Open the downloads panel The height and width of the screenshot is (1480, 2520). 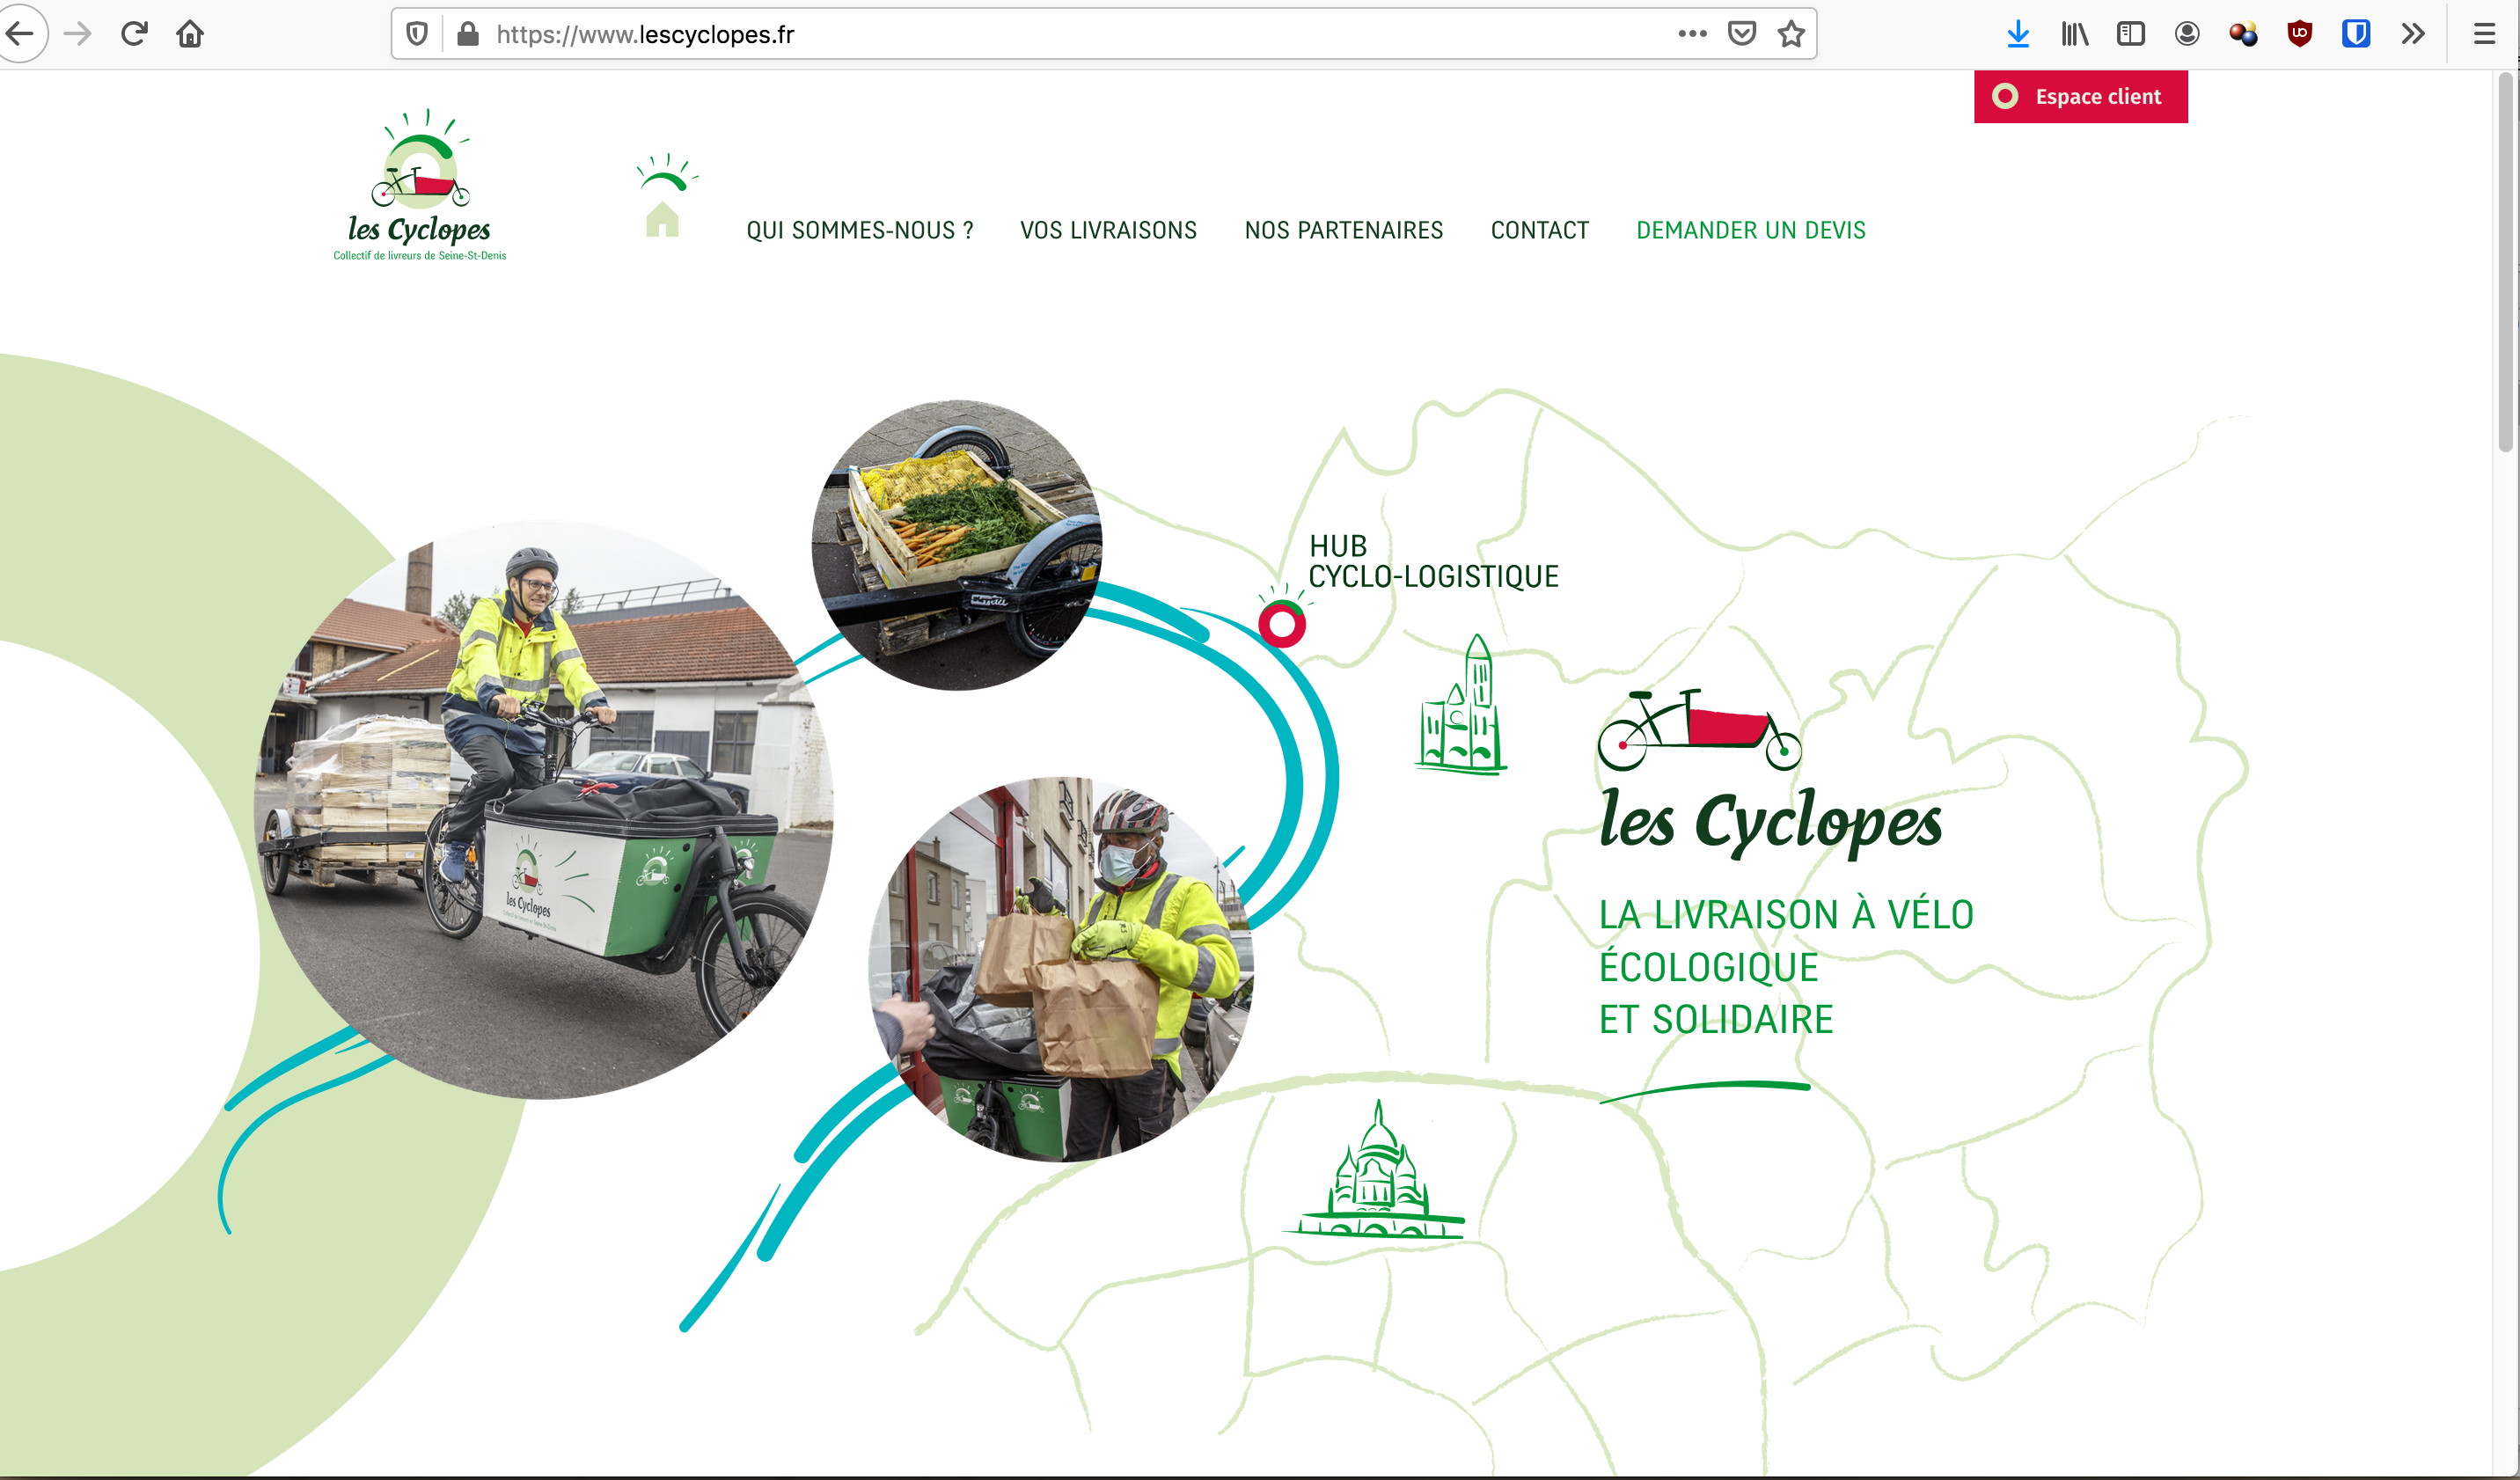(2018, 34)
